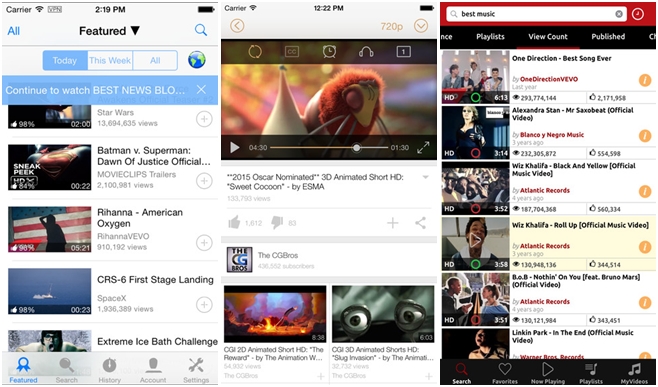
Task: Open Batman v. Superman video thumbnail
Action: pos(50,167)
